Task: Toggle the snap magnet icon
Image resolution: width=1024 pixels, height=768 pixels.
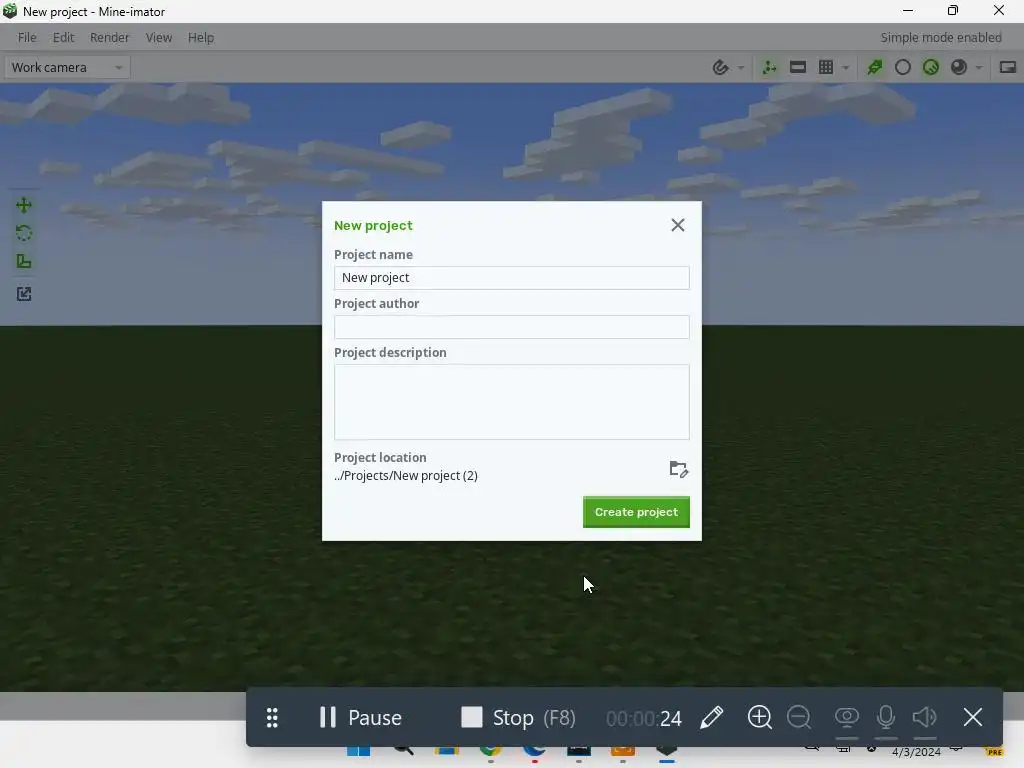Action: click(x=720, y=67)
